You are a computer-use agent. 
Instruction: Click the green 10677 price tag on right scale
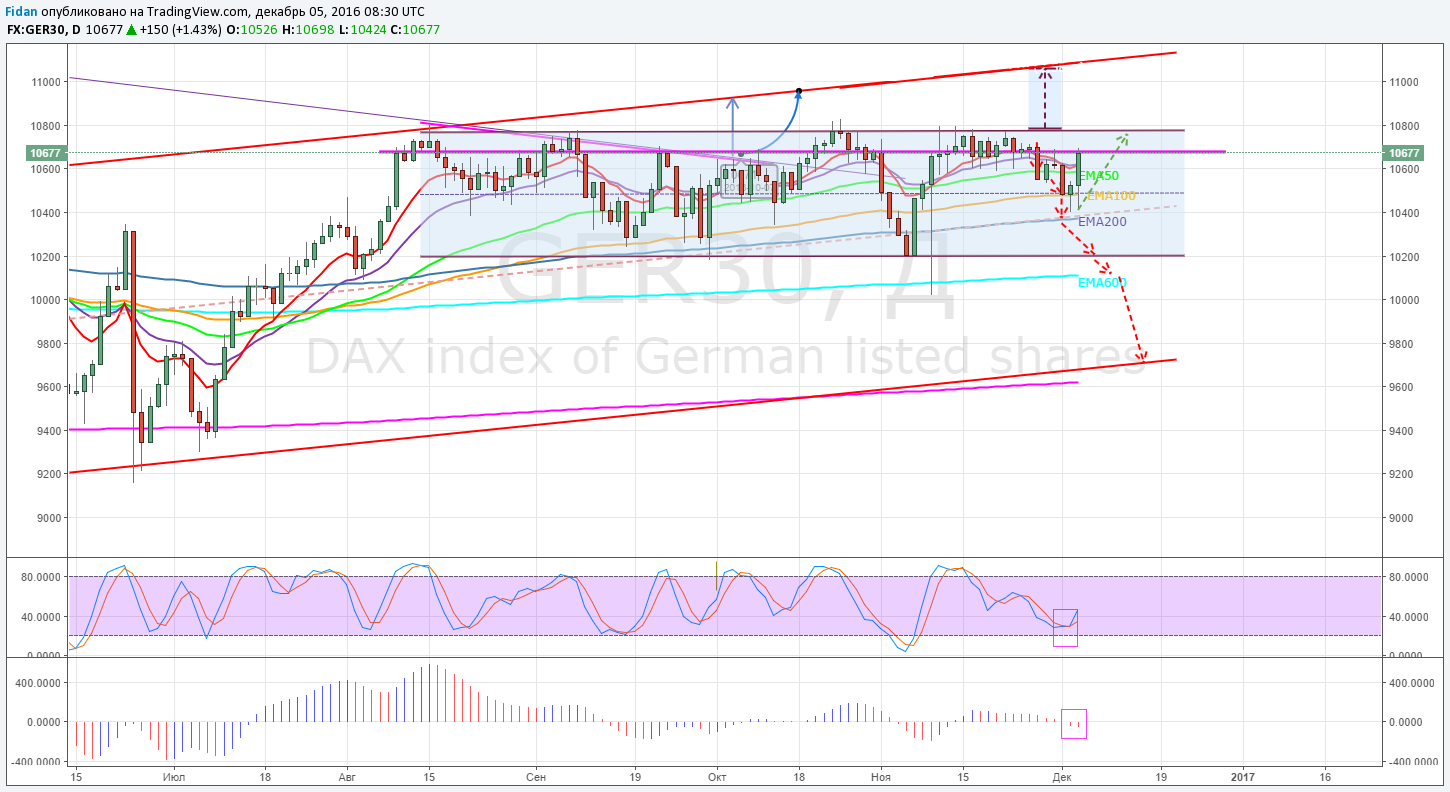point(1404,153)
